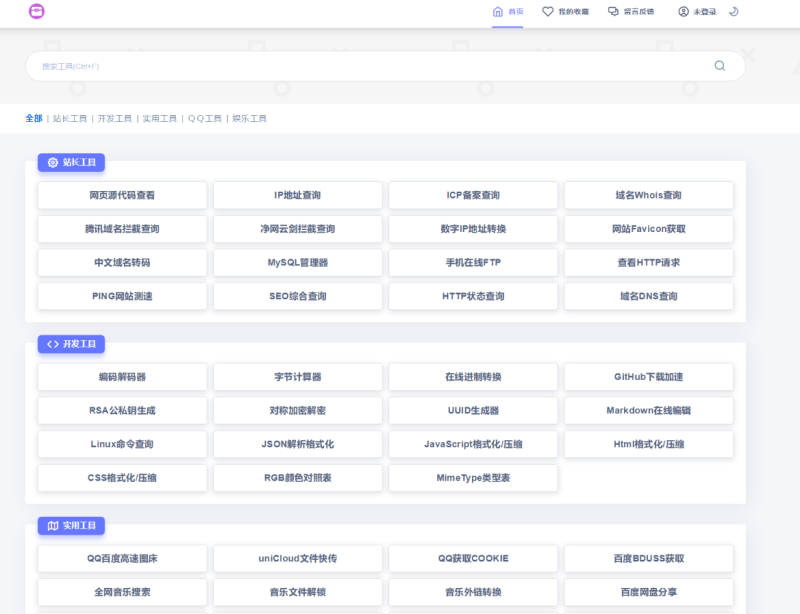Select the 开发工具 category filter link
Screen dimensions: 800x614
[x=115, y=118]
